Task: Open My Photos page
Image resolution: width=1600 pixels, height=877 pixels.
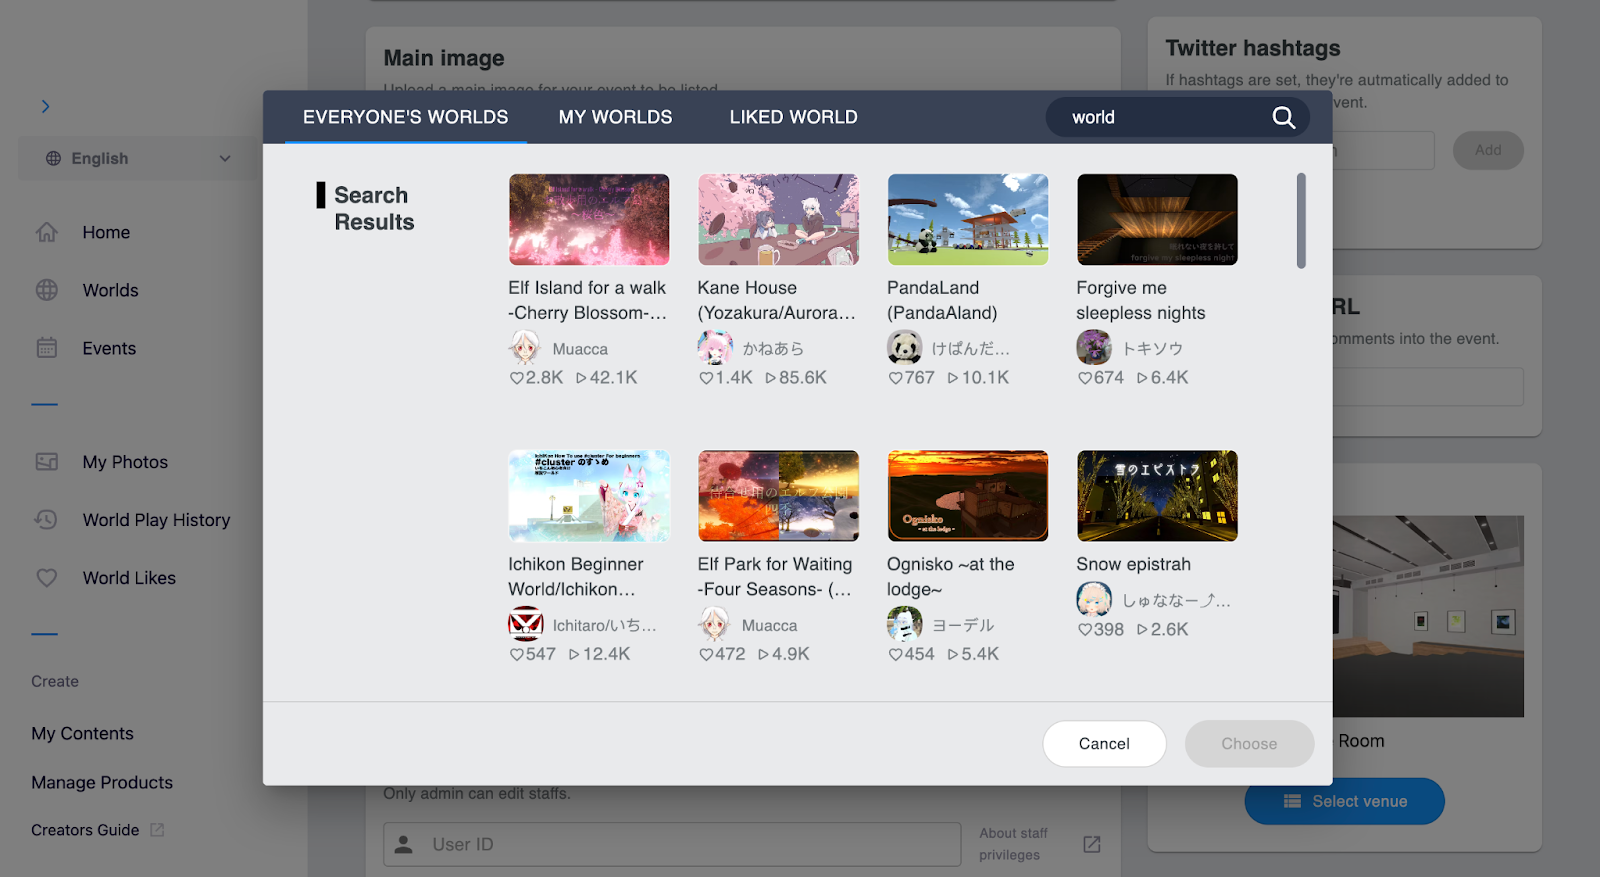Action: [x=125, y=462]
